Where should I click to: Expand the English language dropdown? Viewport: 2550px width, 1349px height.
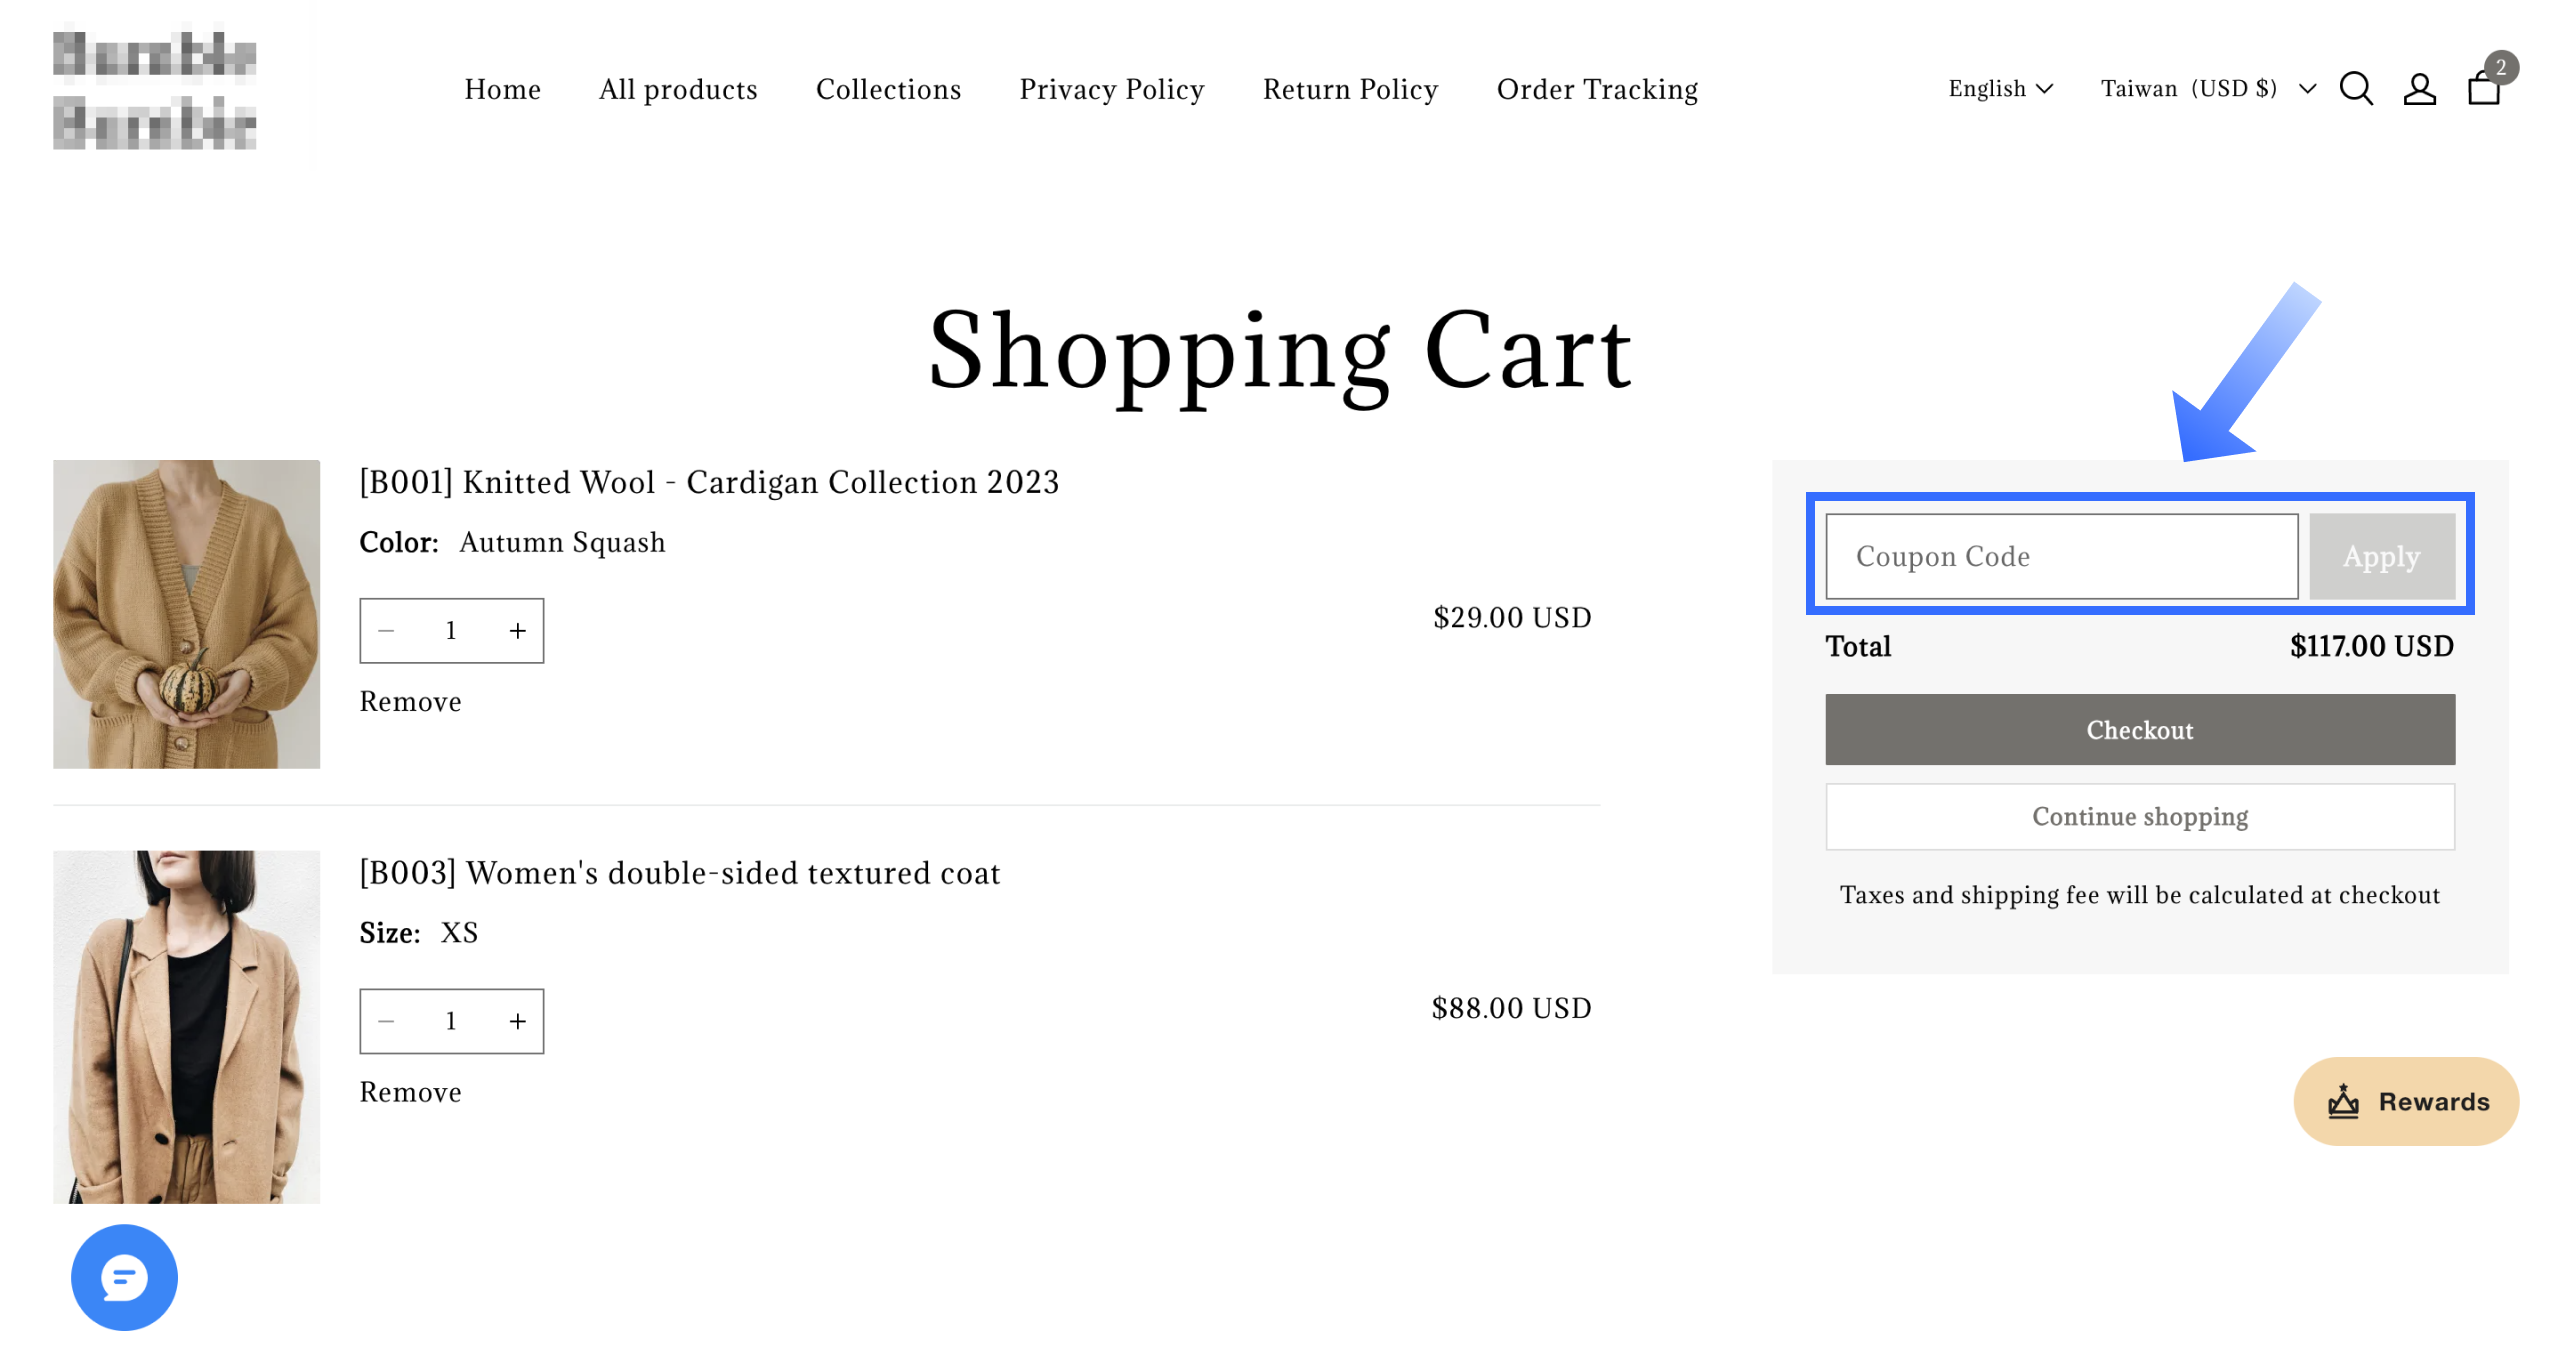(x=1998, y=89)
